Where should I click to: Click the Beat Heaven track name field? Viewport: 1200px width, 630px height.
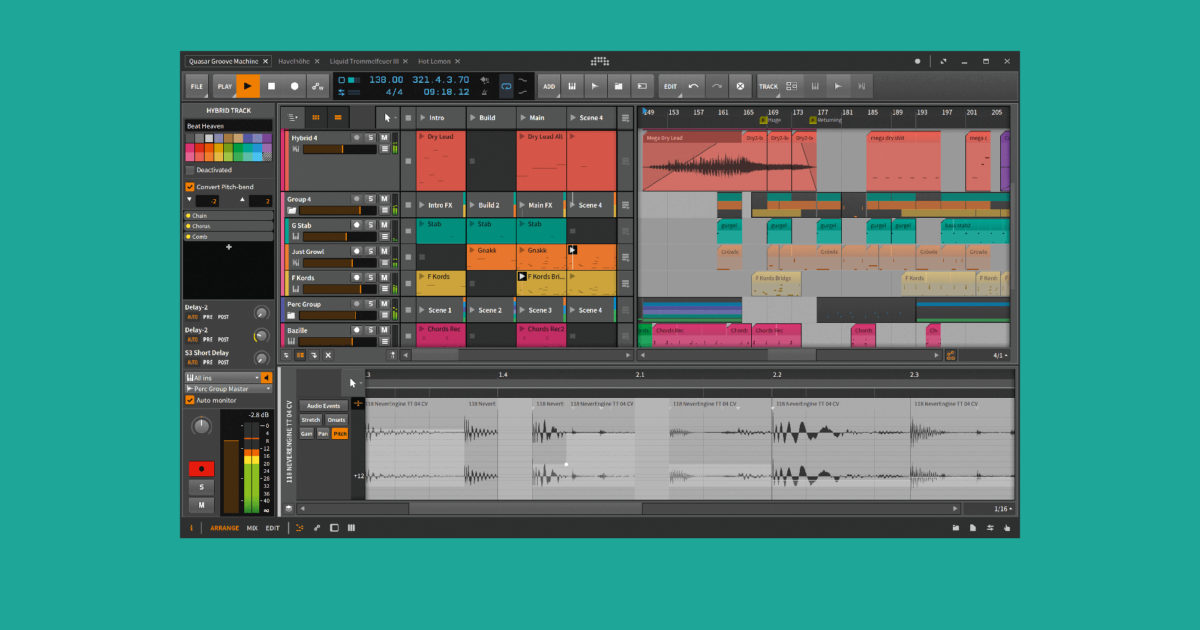pyautogui.click(x=228, y=126)
